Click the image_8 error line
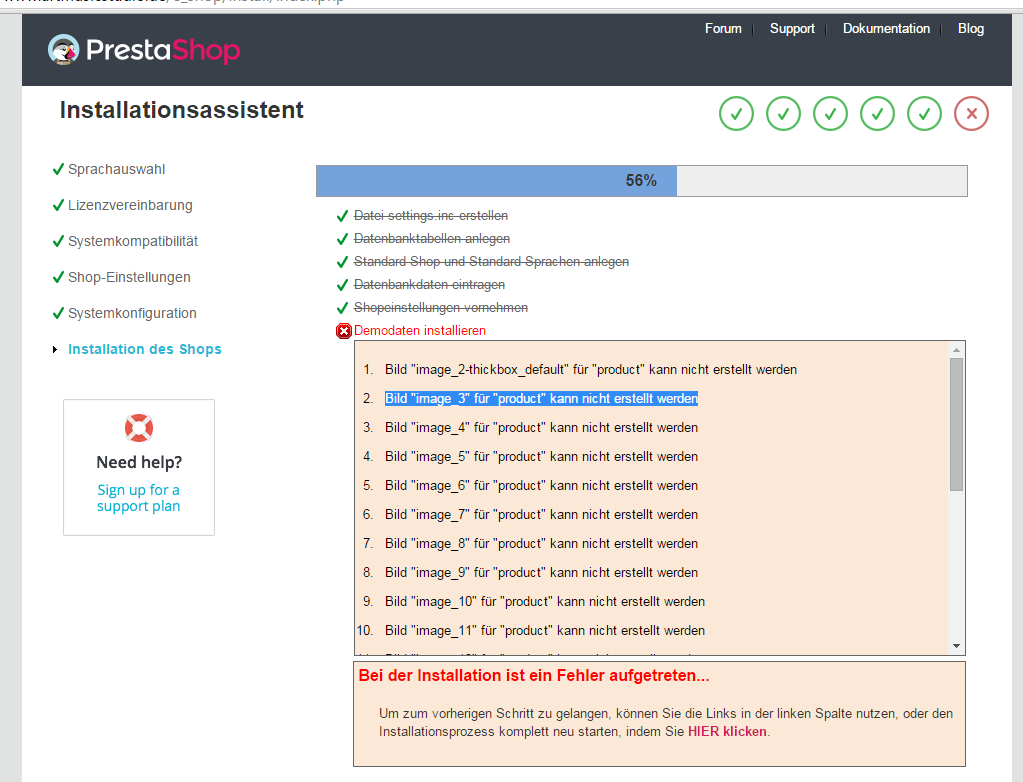This screenshot has width=1023, height=782. click(x=541, y=543)
